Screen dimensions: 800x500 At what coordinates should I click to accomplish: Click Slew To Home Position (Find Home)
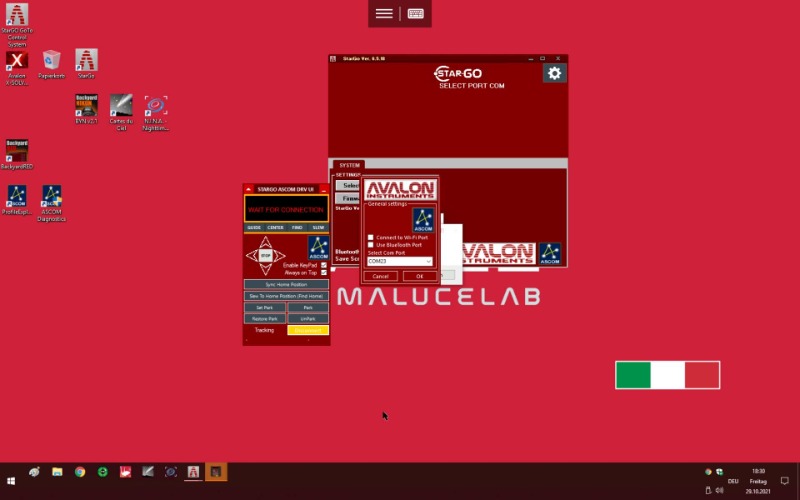286,296
